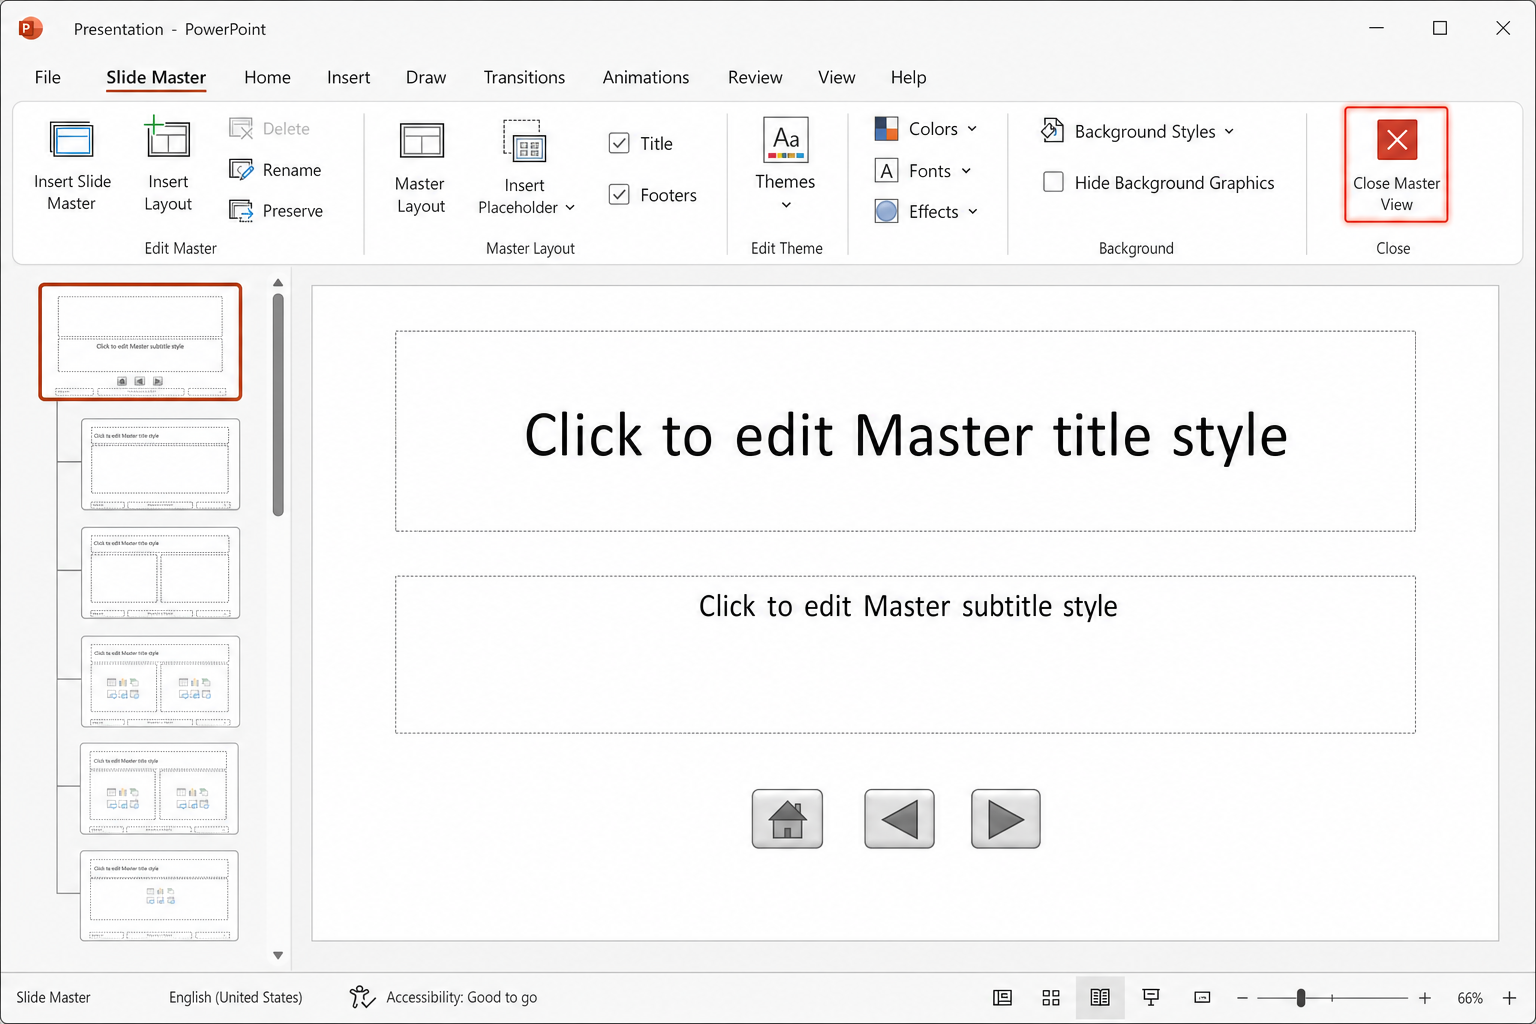Click the Home action button on slide
Screen dimensions: 1536x1024
pos(787,819)
